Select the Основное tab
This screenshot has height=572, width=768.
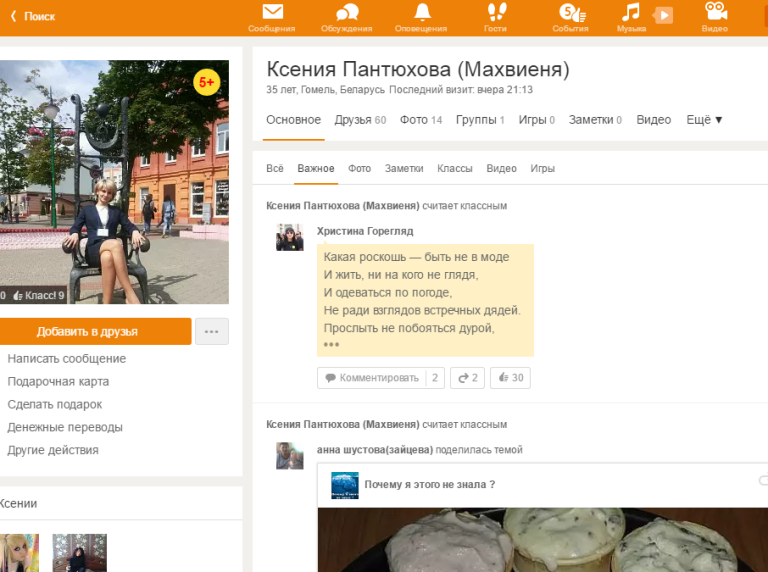pyautogui.click(x=293, y=120)
